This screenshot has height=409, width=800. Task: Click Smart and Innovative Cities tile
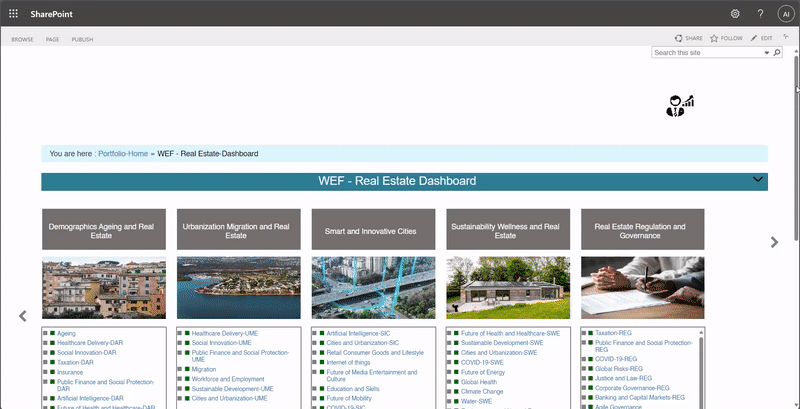point(373,229)
